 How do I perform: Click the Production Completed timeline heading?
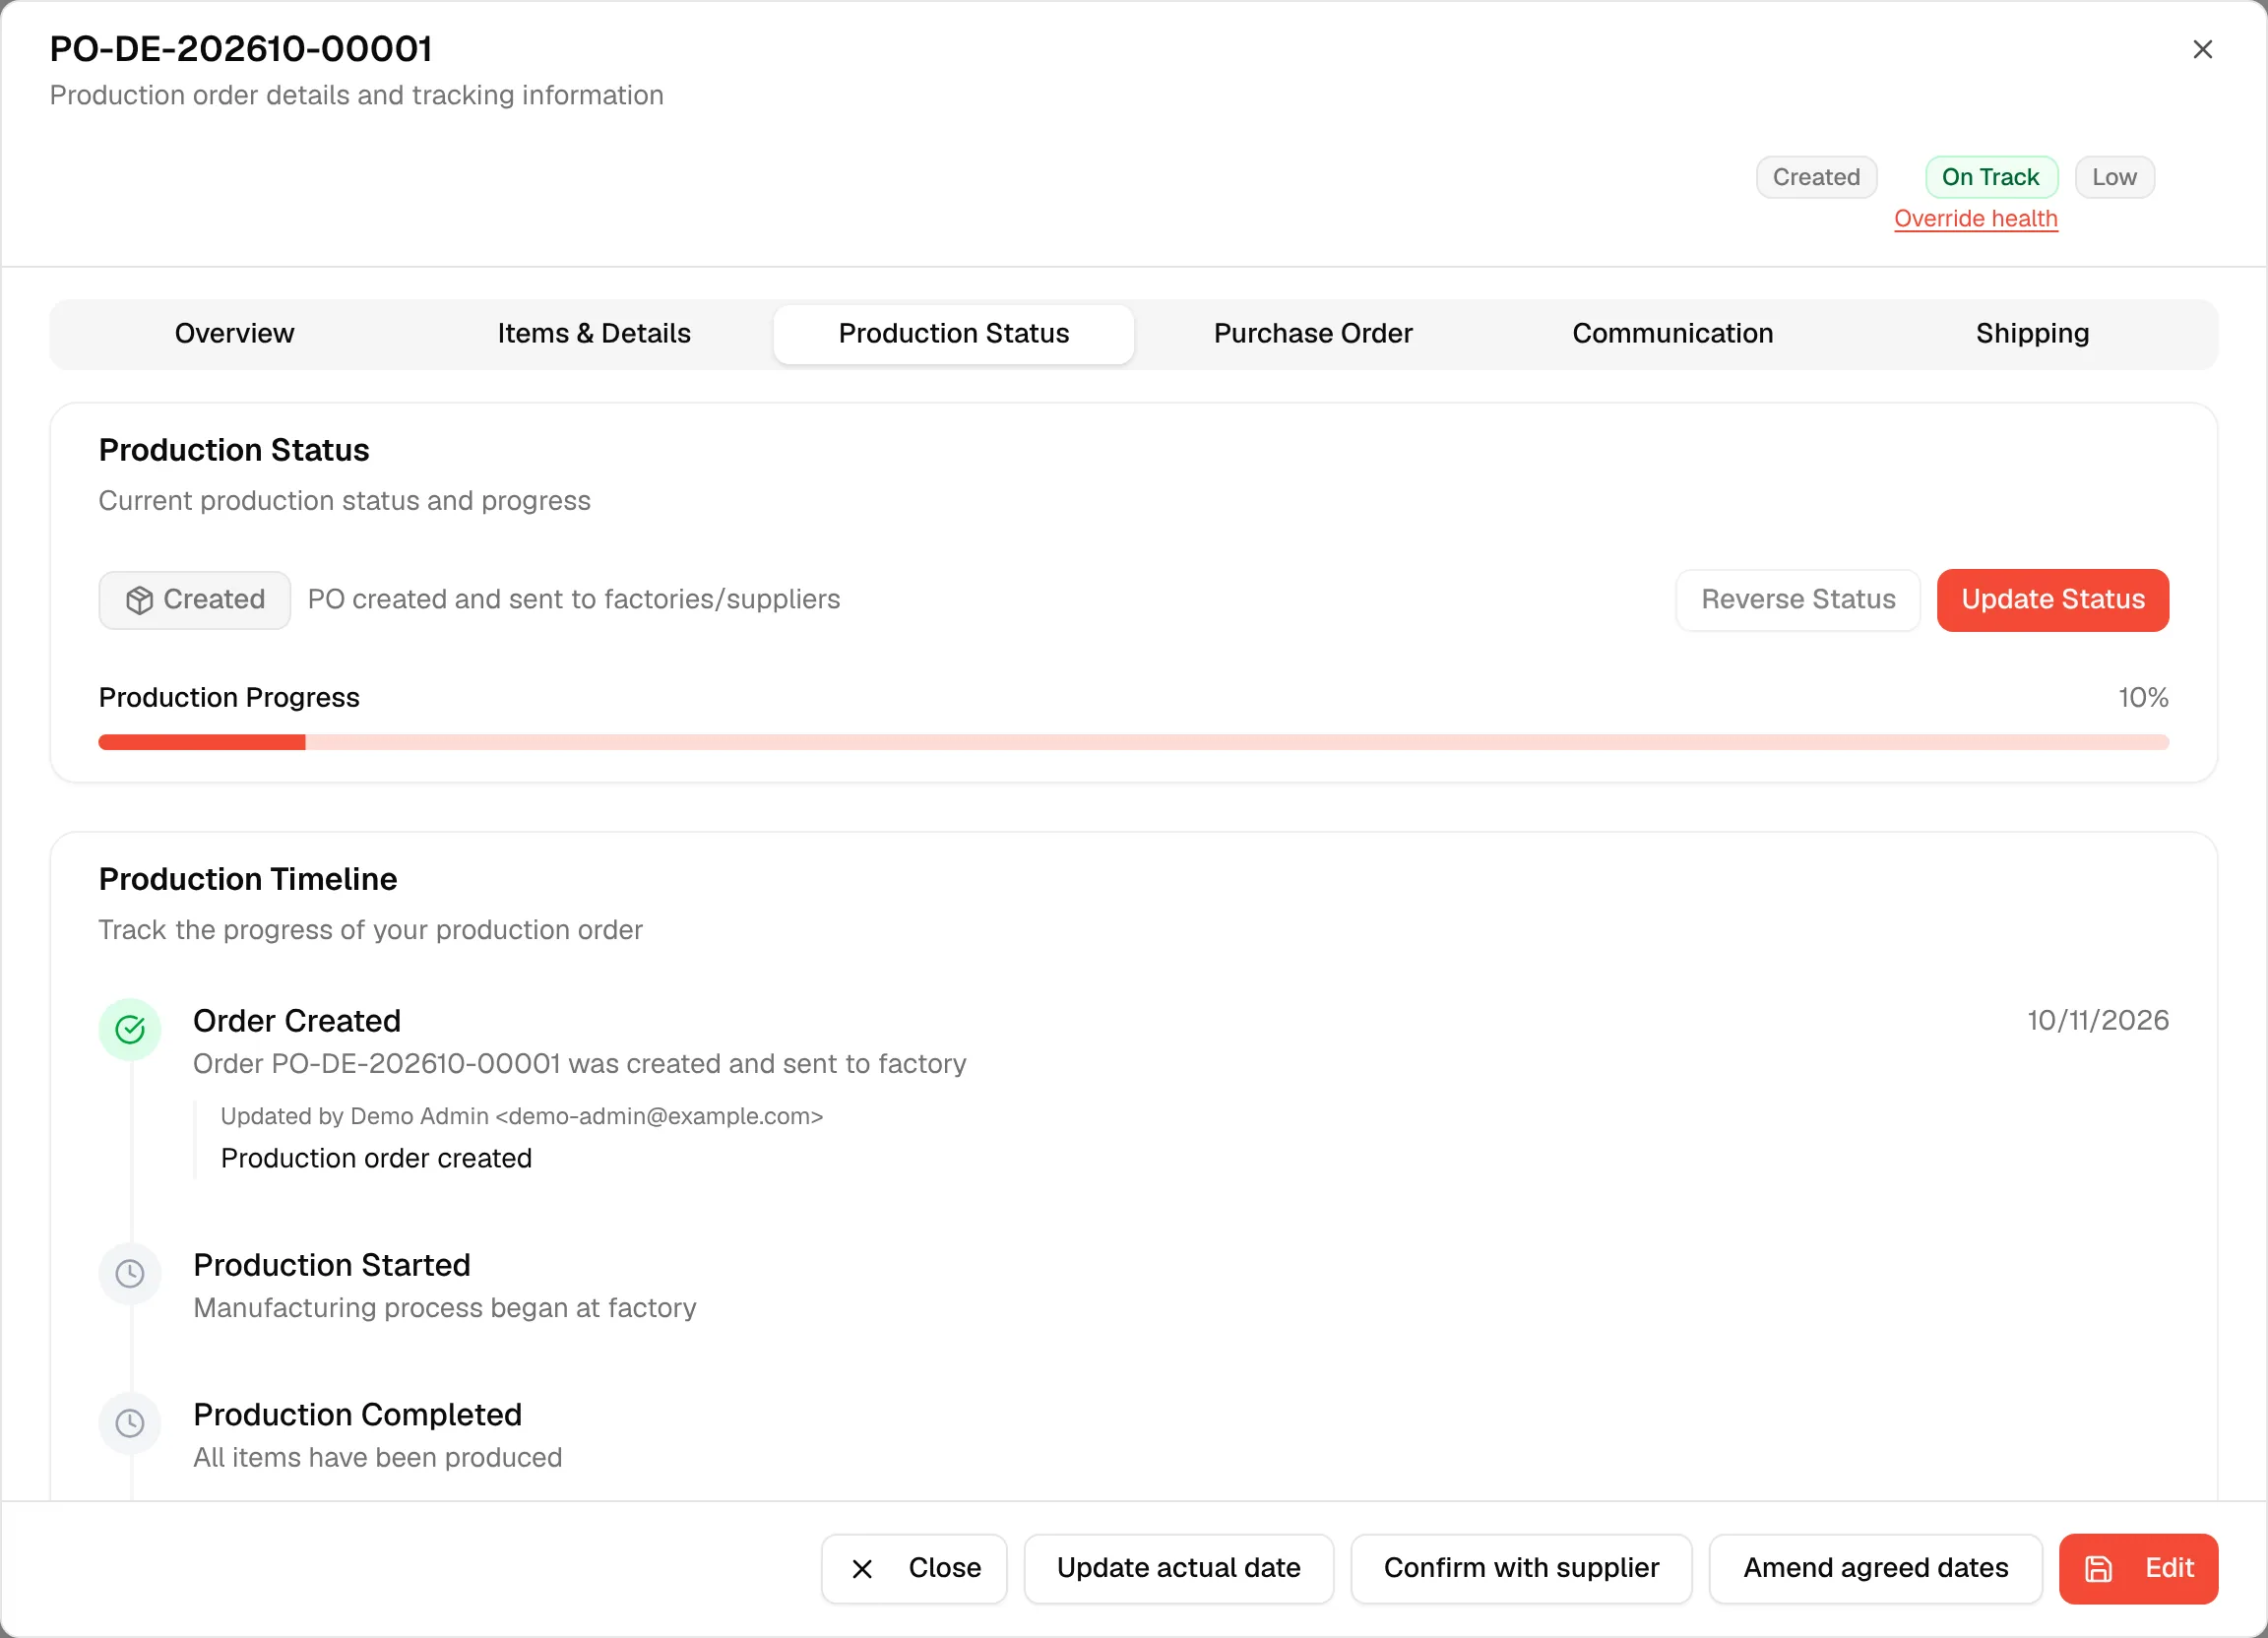tap(357, 1415)
